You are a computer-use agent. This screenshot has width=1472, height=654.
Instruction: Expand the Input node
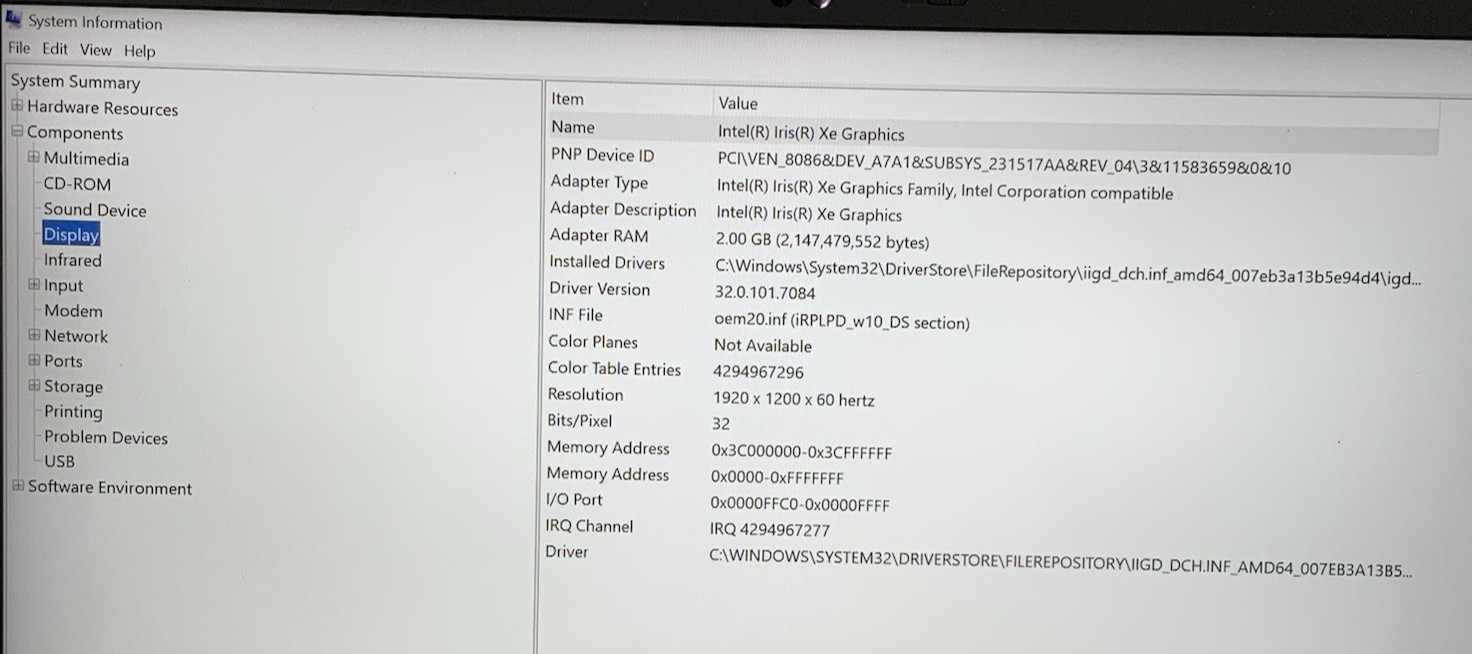pos(34,284)
